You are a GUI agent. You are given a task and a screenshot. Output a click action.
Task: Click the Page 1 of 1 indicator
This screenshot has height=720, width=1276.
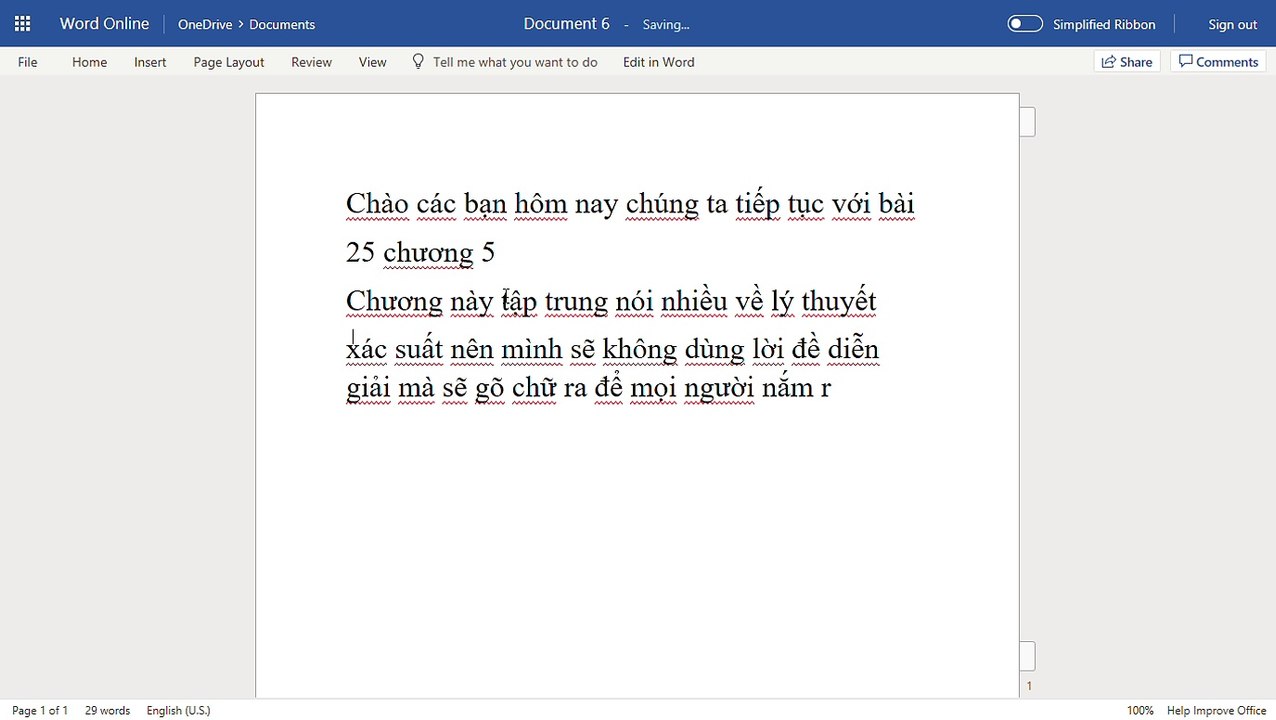click(40, 710)
